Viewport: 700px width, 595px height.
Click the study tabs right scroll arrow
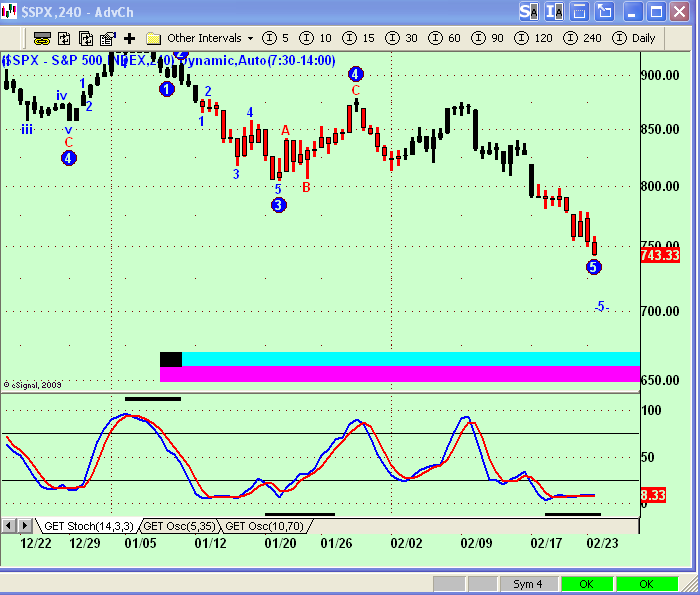pos(25,526)
